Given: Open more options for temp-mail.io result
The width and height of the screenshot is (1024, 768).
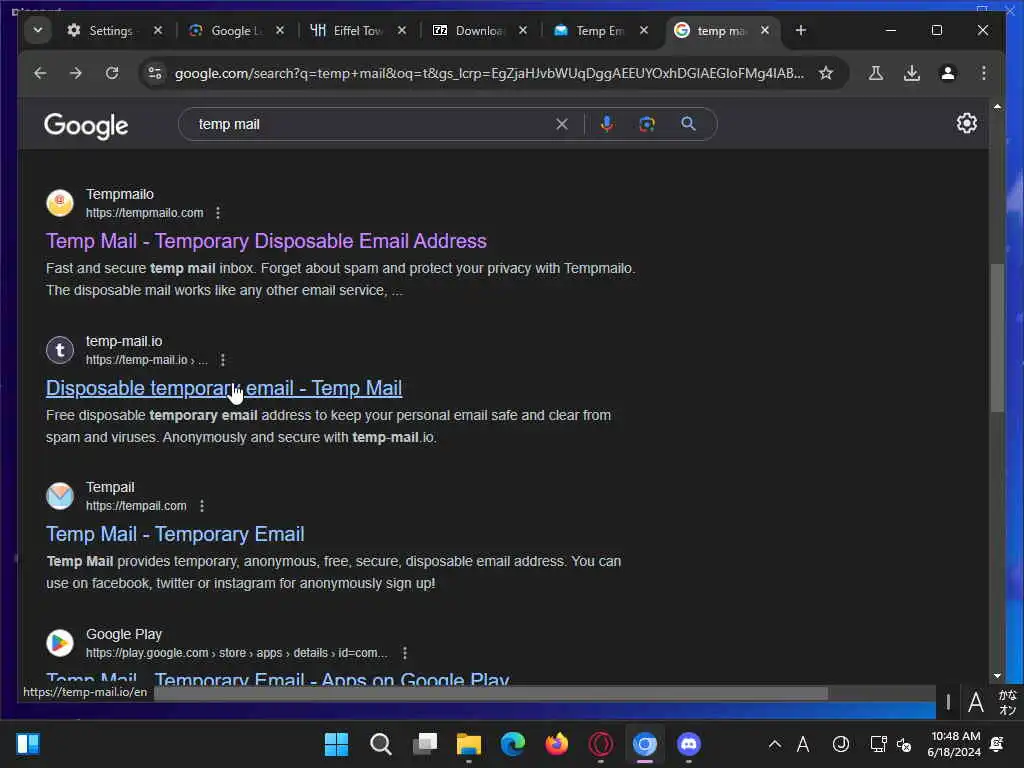Looking at the screenshot, I should pyautogui.click(x=223, y=360).
